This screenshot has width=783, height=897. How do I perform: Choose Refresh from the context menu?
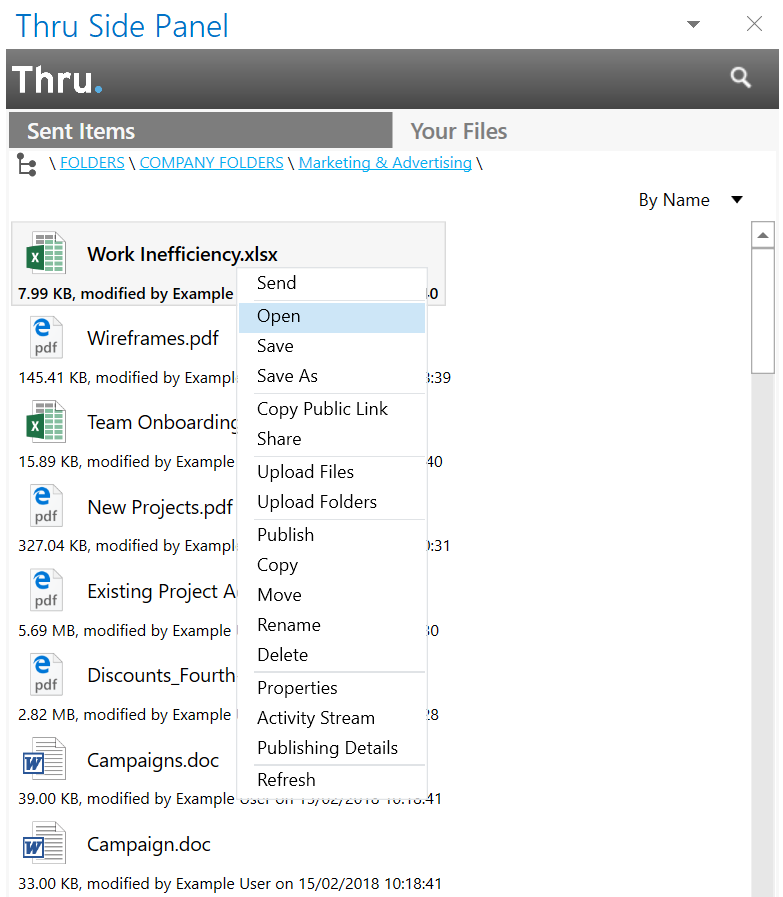pyautogui.click(x=332, y=780)
